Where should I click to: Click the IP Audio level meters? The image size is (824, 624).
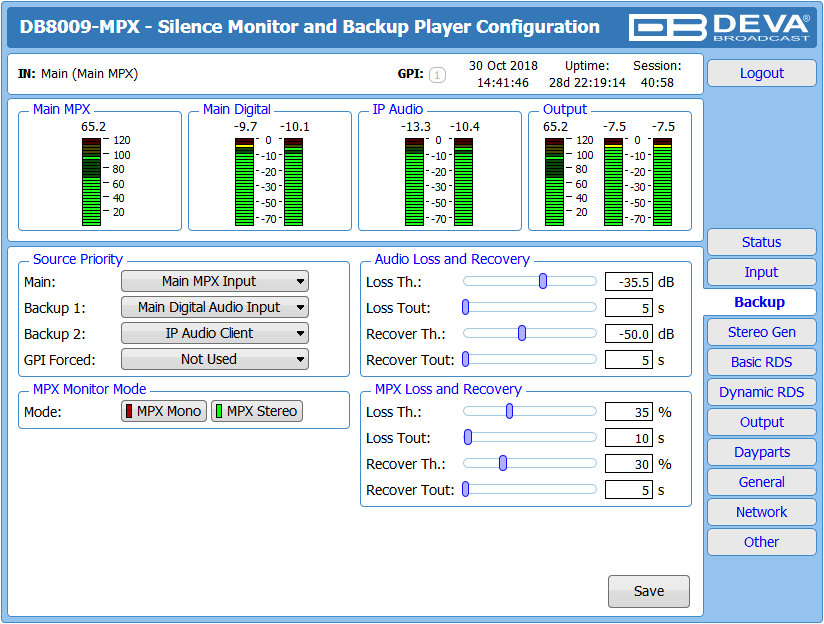439,182
